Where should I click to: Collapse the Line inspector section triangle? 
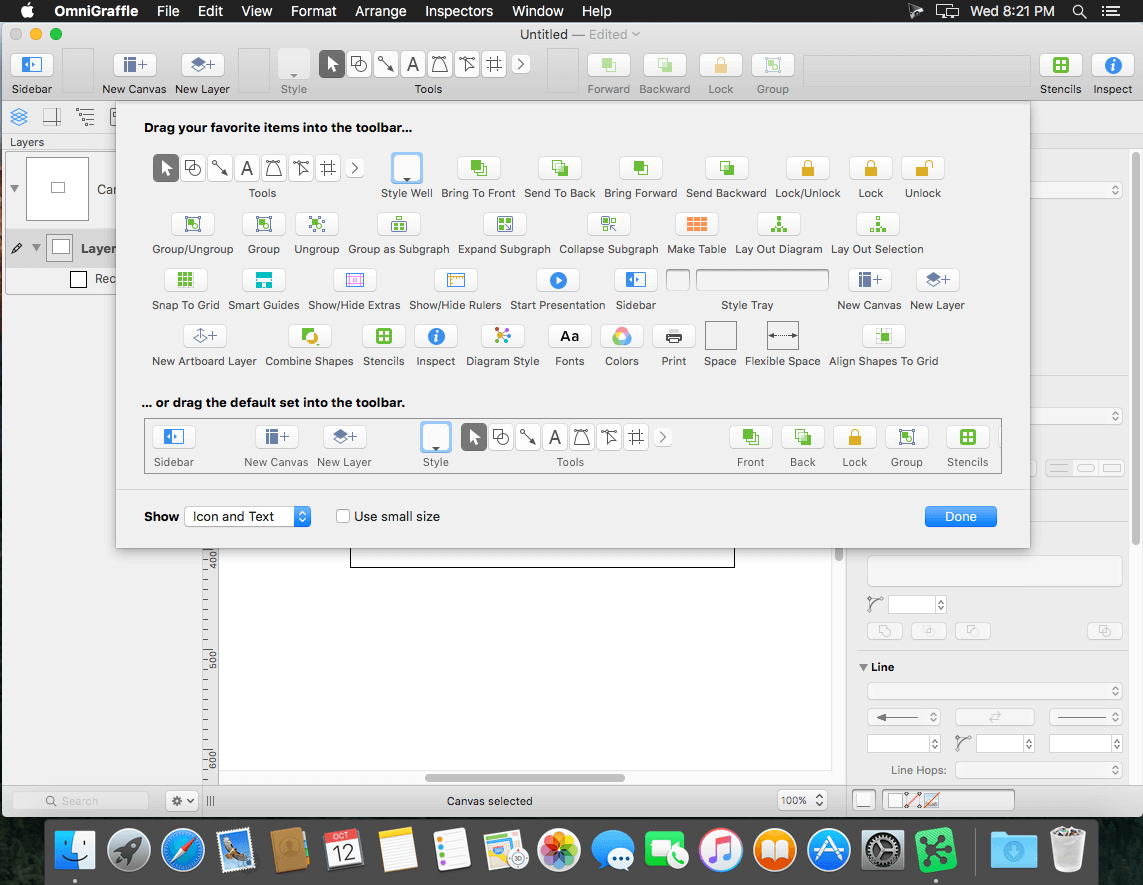(x=863, y=667)
